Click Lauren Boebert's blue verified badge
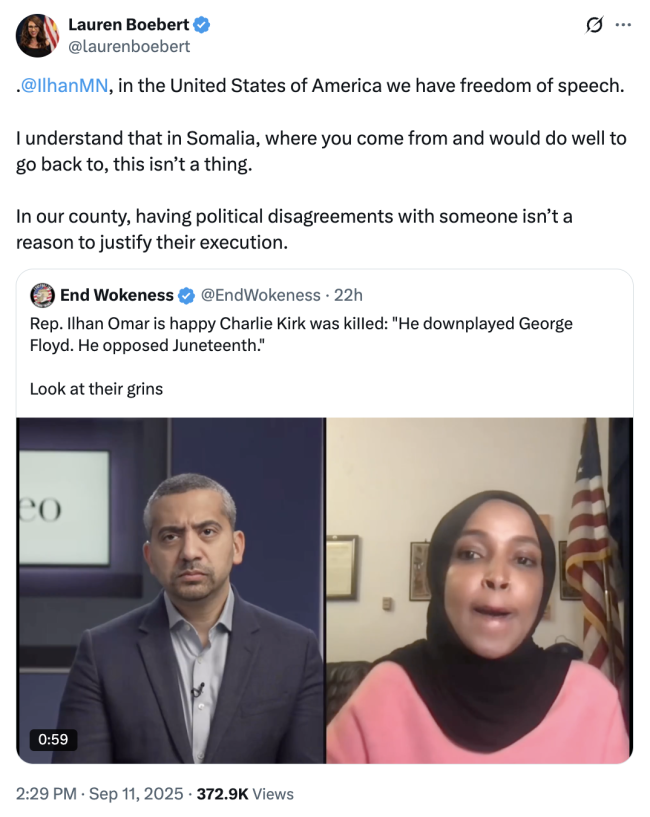The image size is (650, 817). pos(202,24)
